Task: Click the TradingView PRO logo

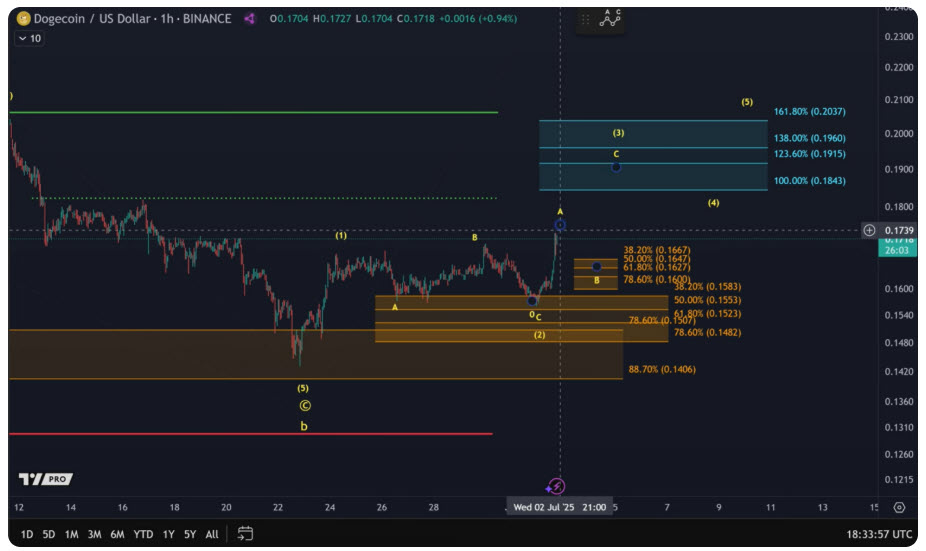Action: [45, 478]
